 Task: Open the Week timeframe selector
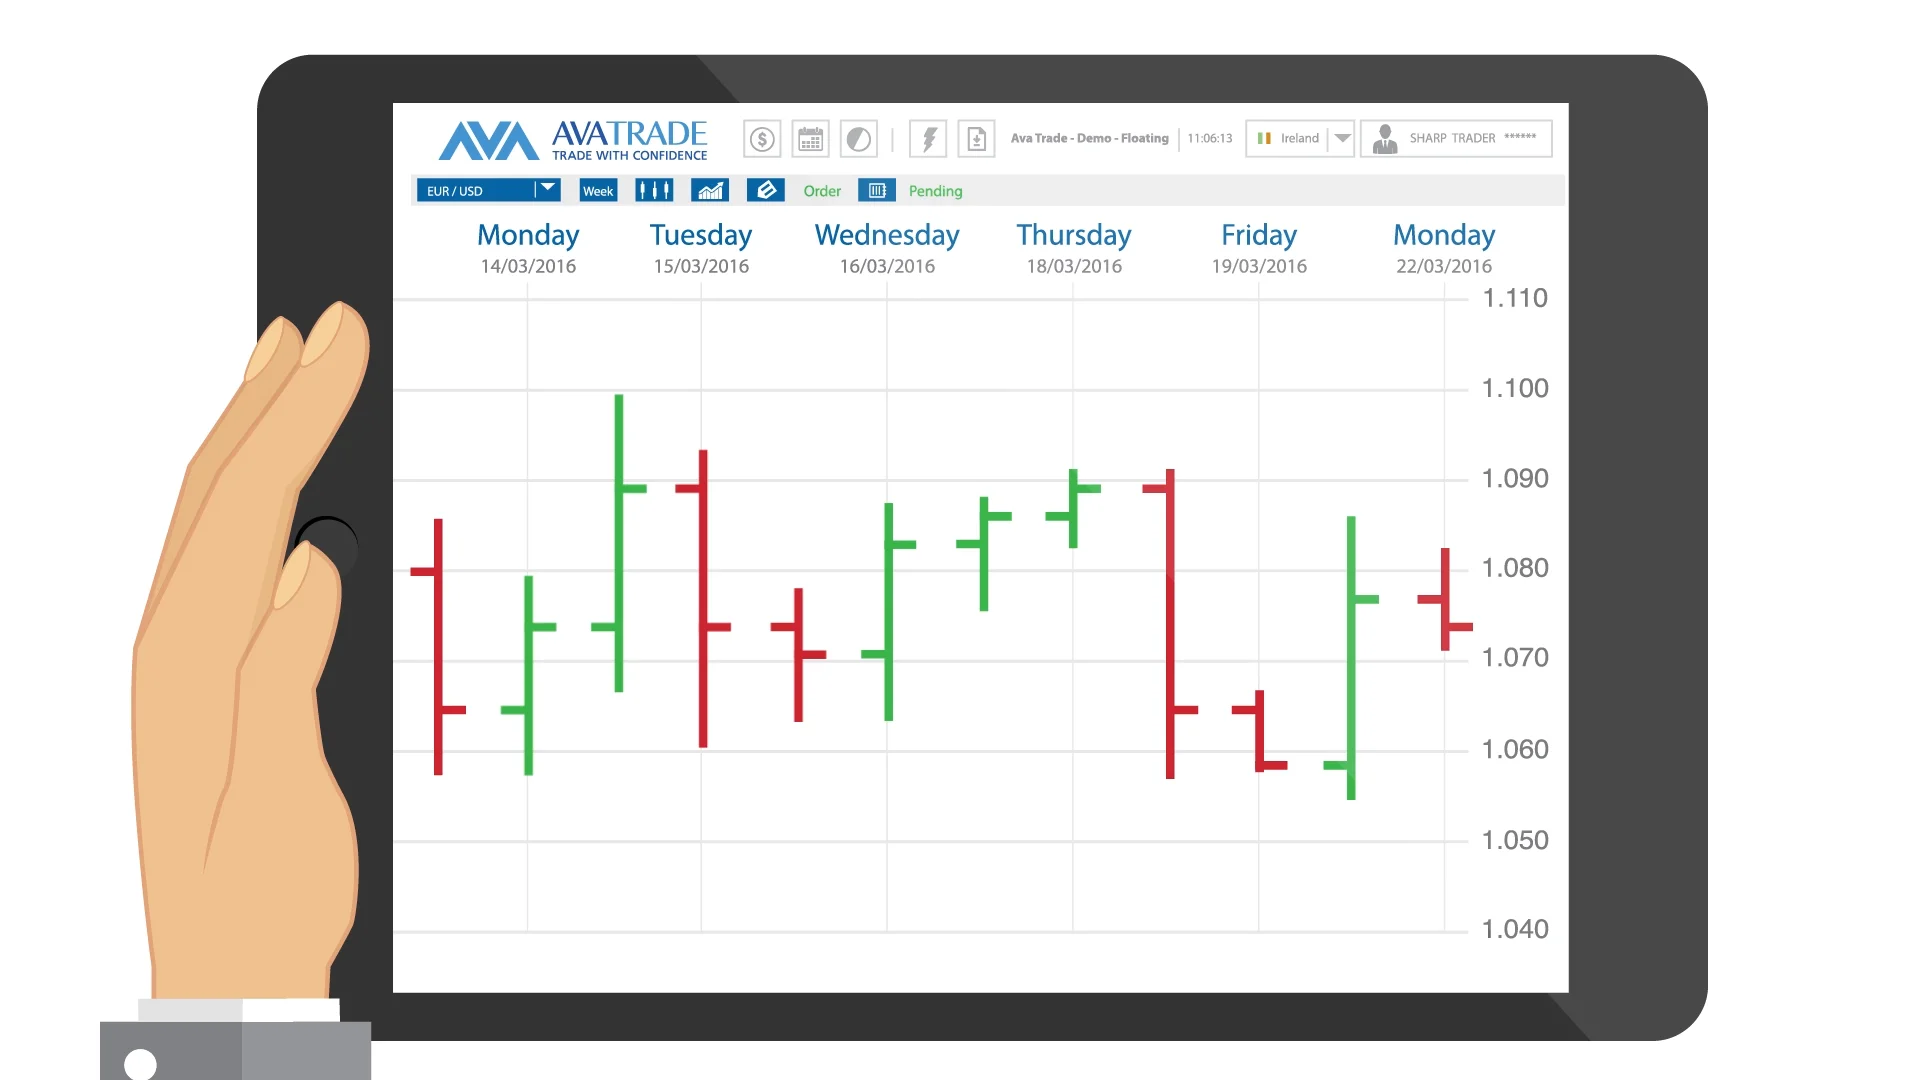[x=598, y=190]
